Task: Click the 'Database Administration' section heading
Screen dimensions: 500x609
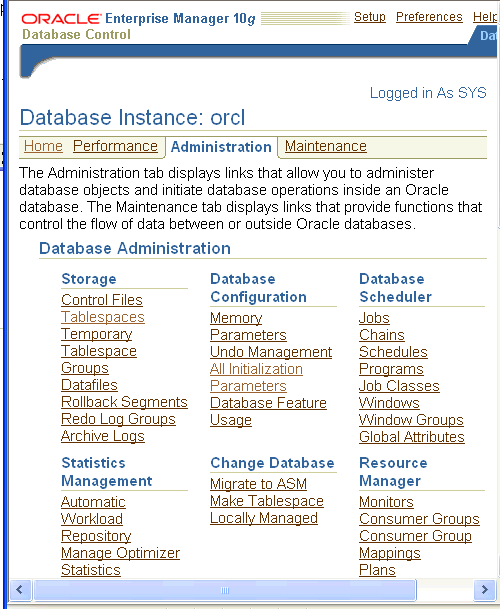Action: pyautogui.click(x=135, y=249)
